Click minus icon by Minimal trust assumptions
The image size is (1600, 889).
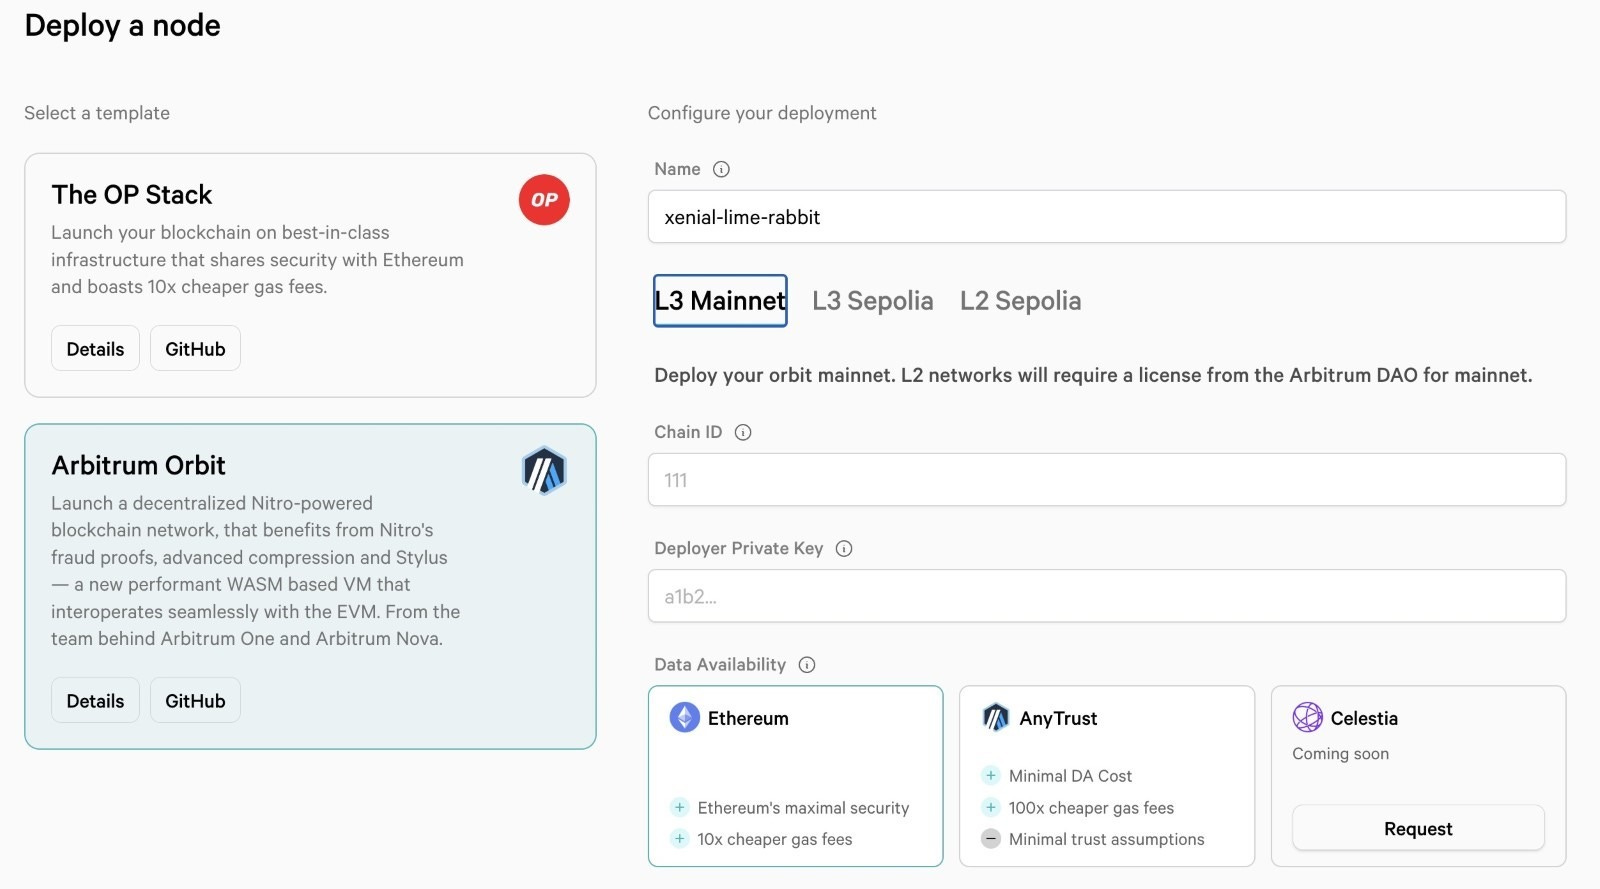tap(991, 839)
